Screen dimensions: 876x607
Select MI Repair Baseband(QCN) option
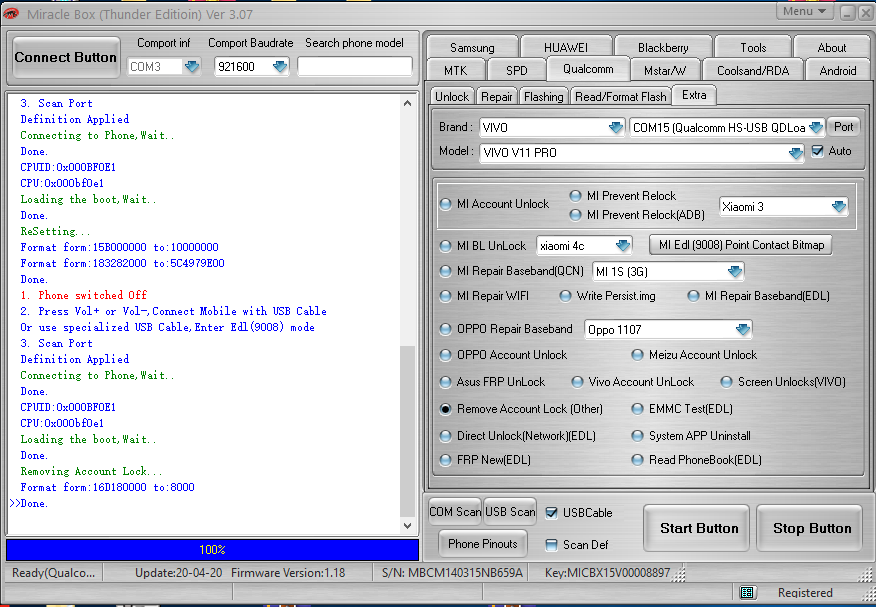[x=445, y=271]
